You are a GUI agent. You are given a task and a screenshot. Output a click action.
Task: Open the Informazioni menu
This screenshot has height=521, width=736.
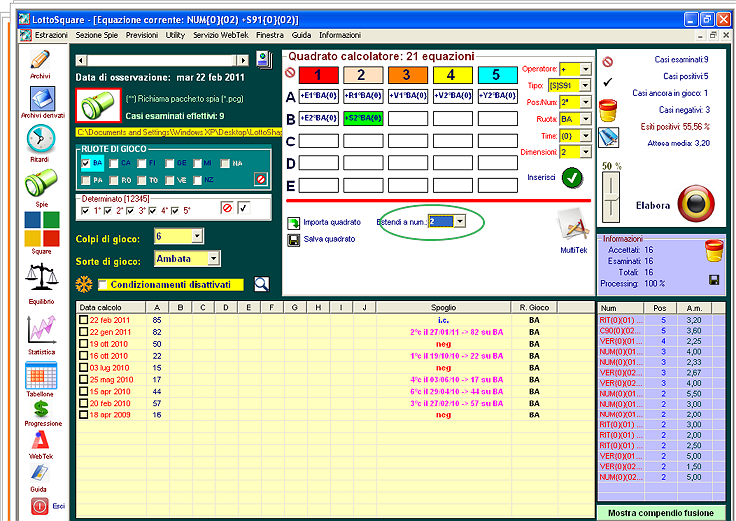click(340, 35)
